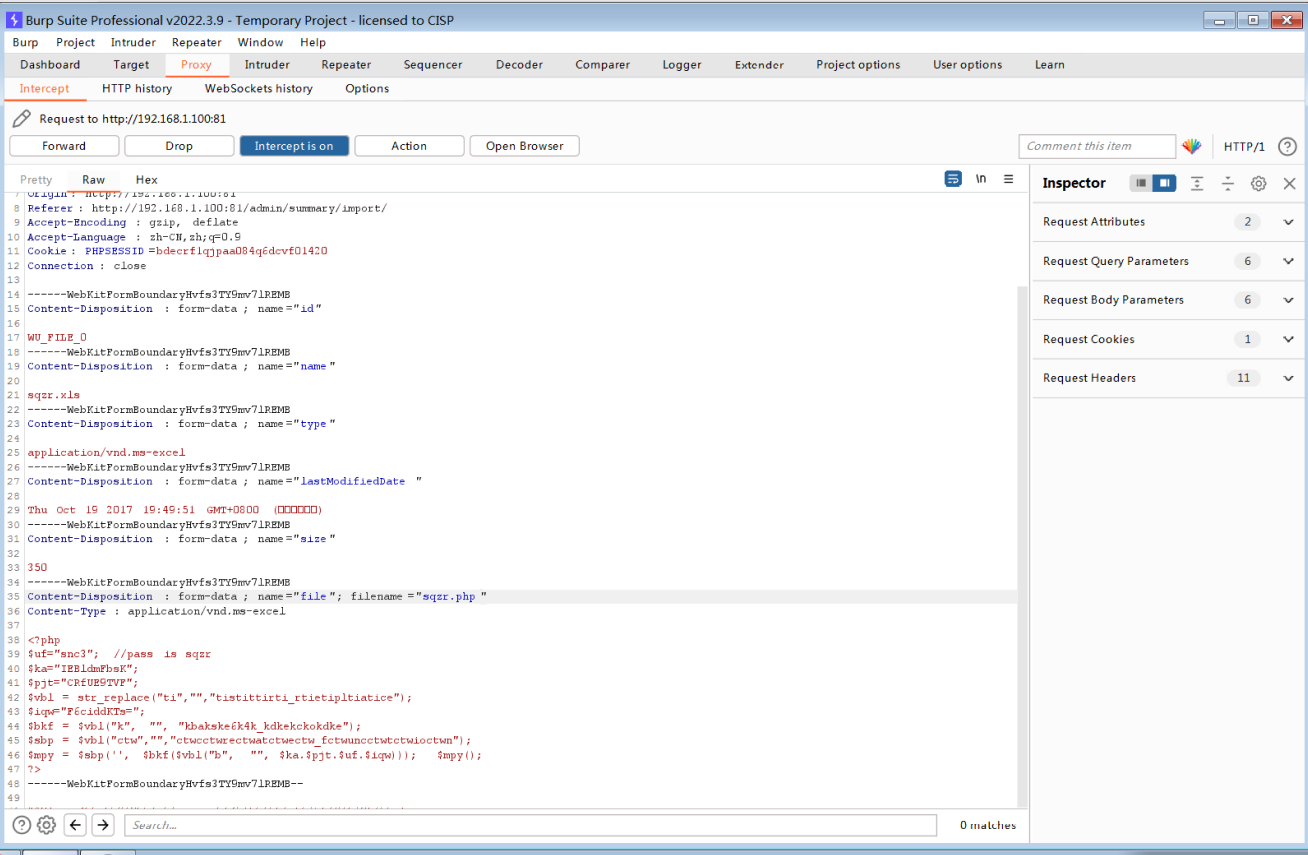Collapse all Inspector sections

coord(1228,183)
